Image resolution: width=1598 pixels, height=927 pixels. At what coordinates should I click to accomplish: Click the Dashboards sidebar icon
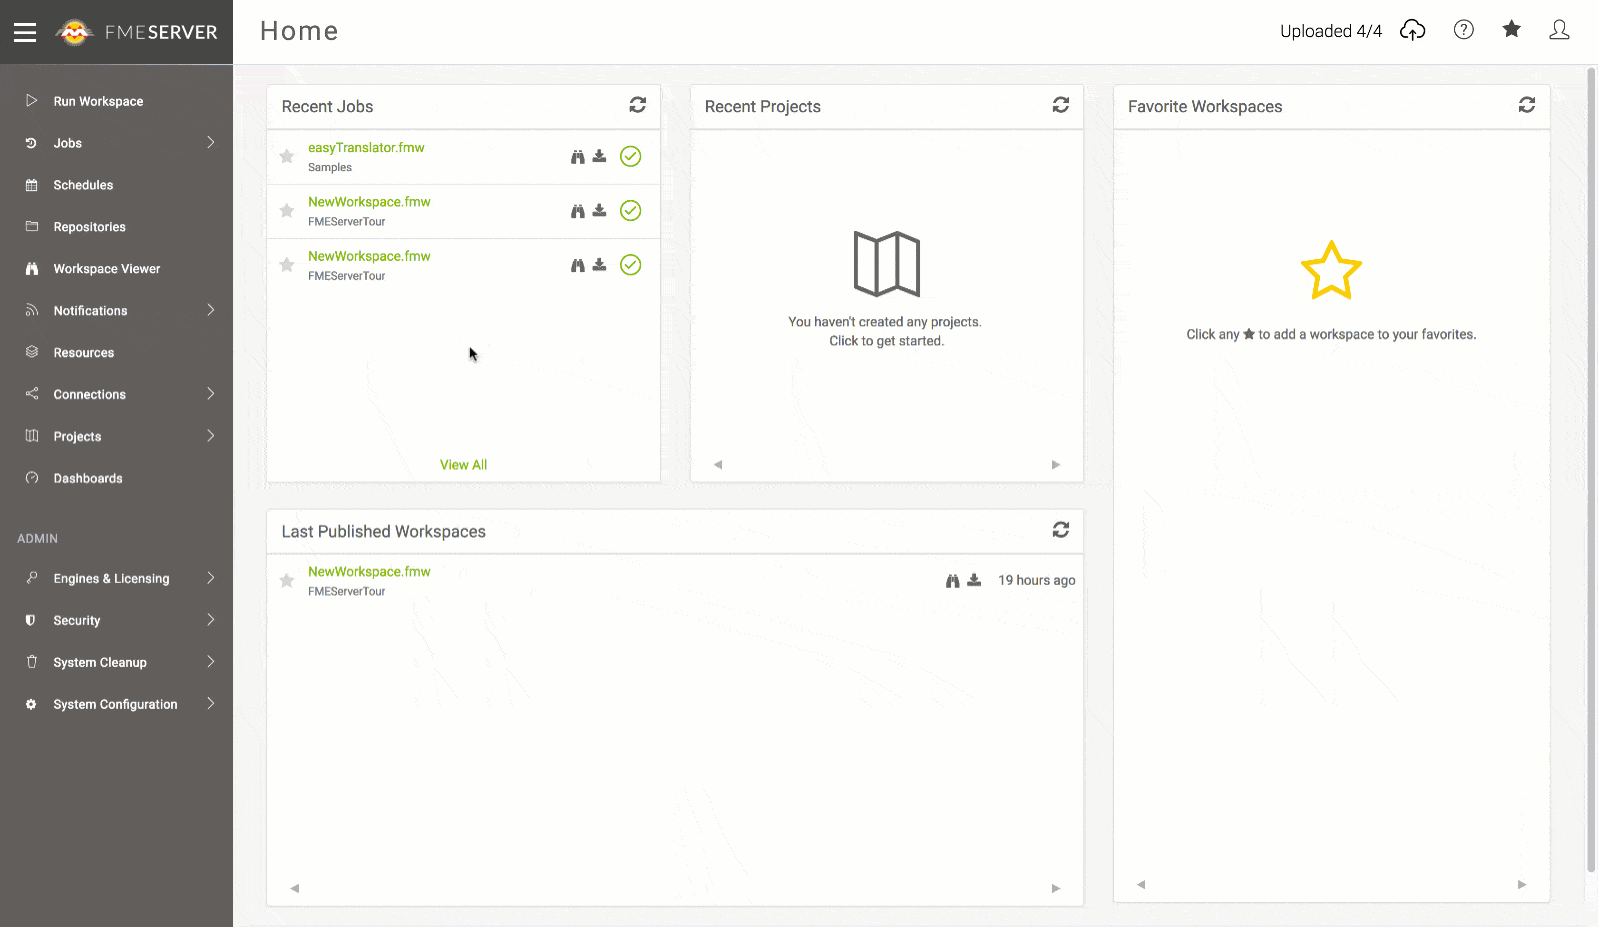32,478
